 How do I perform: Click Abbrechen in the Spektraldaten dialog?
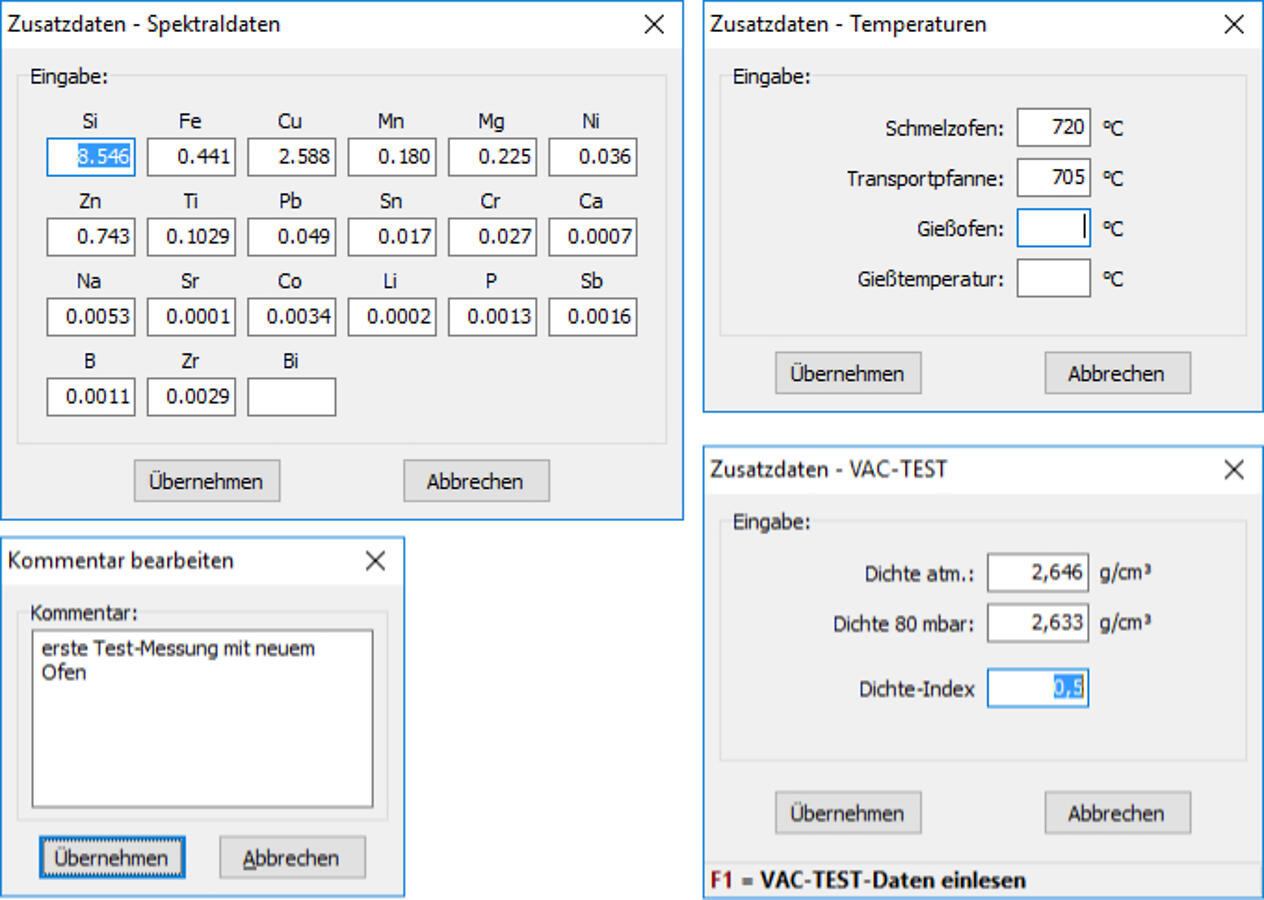pos(475,481)
